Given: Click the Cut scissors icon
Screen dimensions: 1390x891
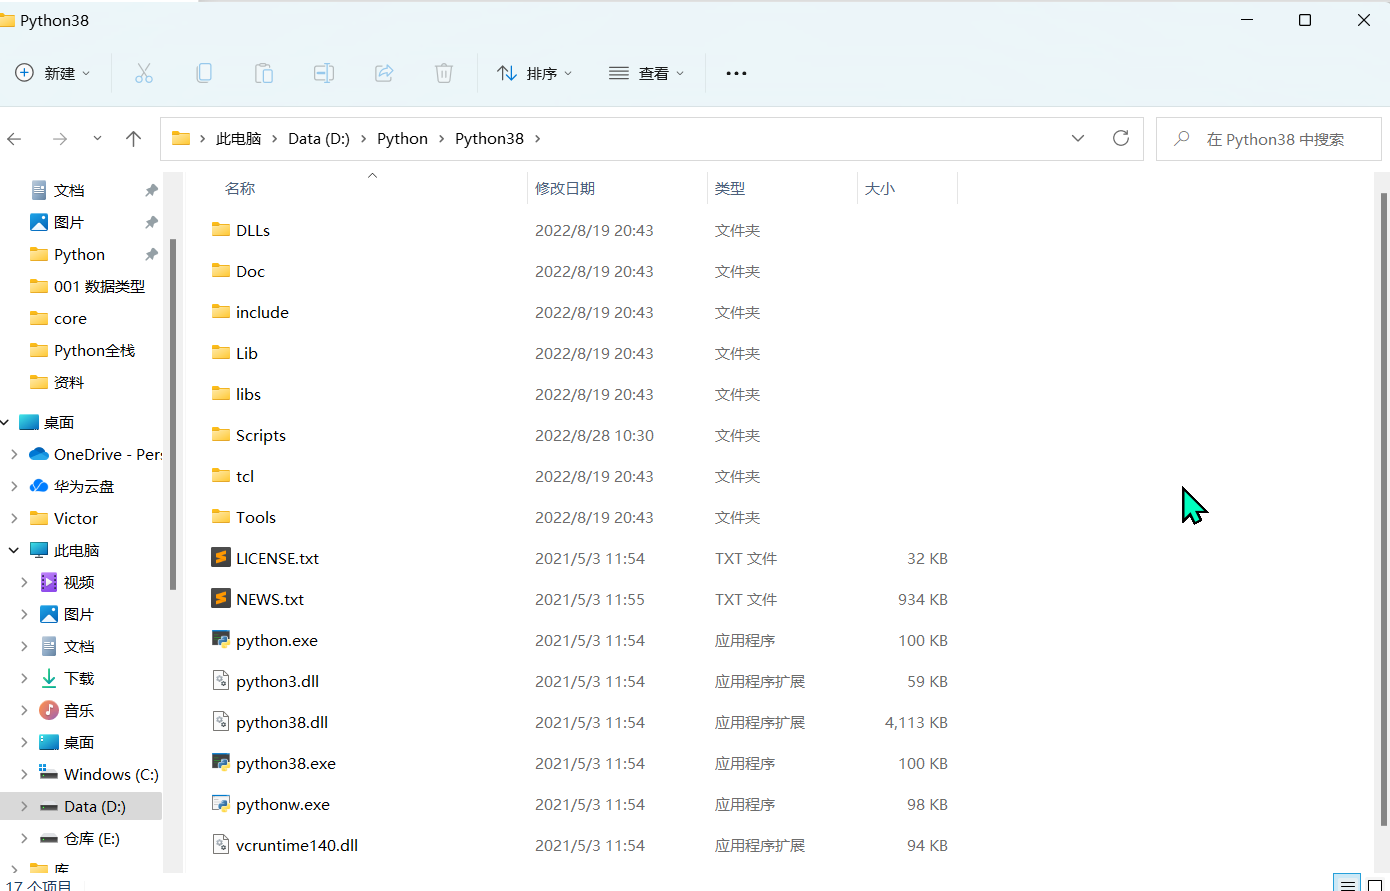Looking at the screenshot, I should pyautogui.click(x=144, y=73).
